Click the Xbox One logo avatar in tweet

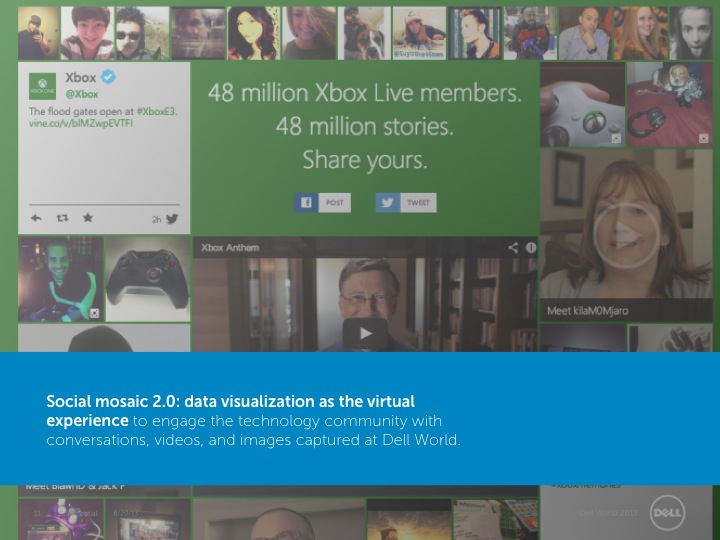tap(42, 86)
